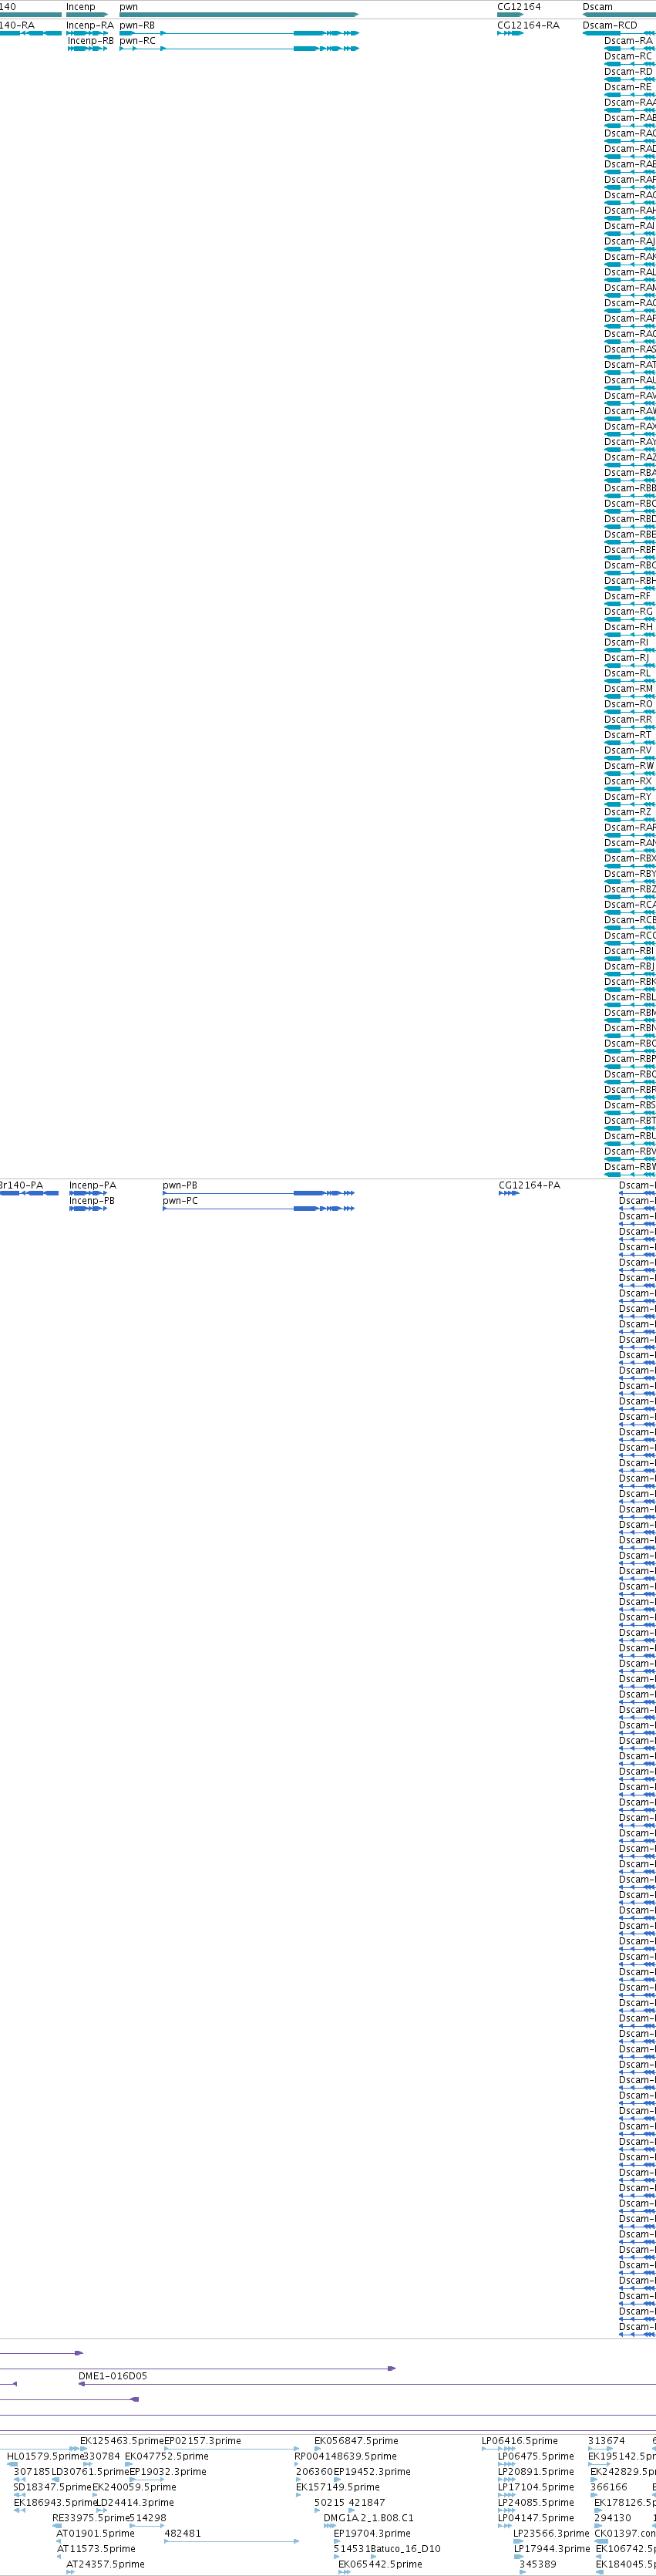This screenshot has height=2576, width=656.
Task: Click the pwn-RB transcript label
Action: (137, 25)
